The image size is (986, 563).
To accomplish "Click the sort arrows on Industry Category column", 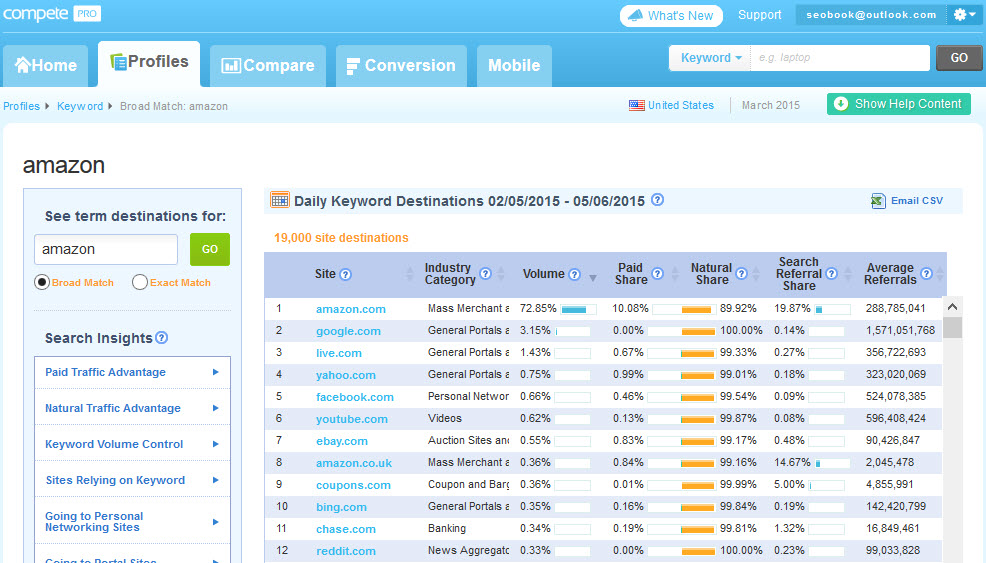I will point(501,274).
